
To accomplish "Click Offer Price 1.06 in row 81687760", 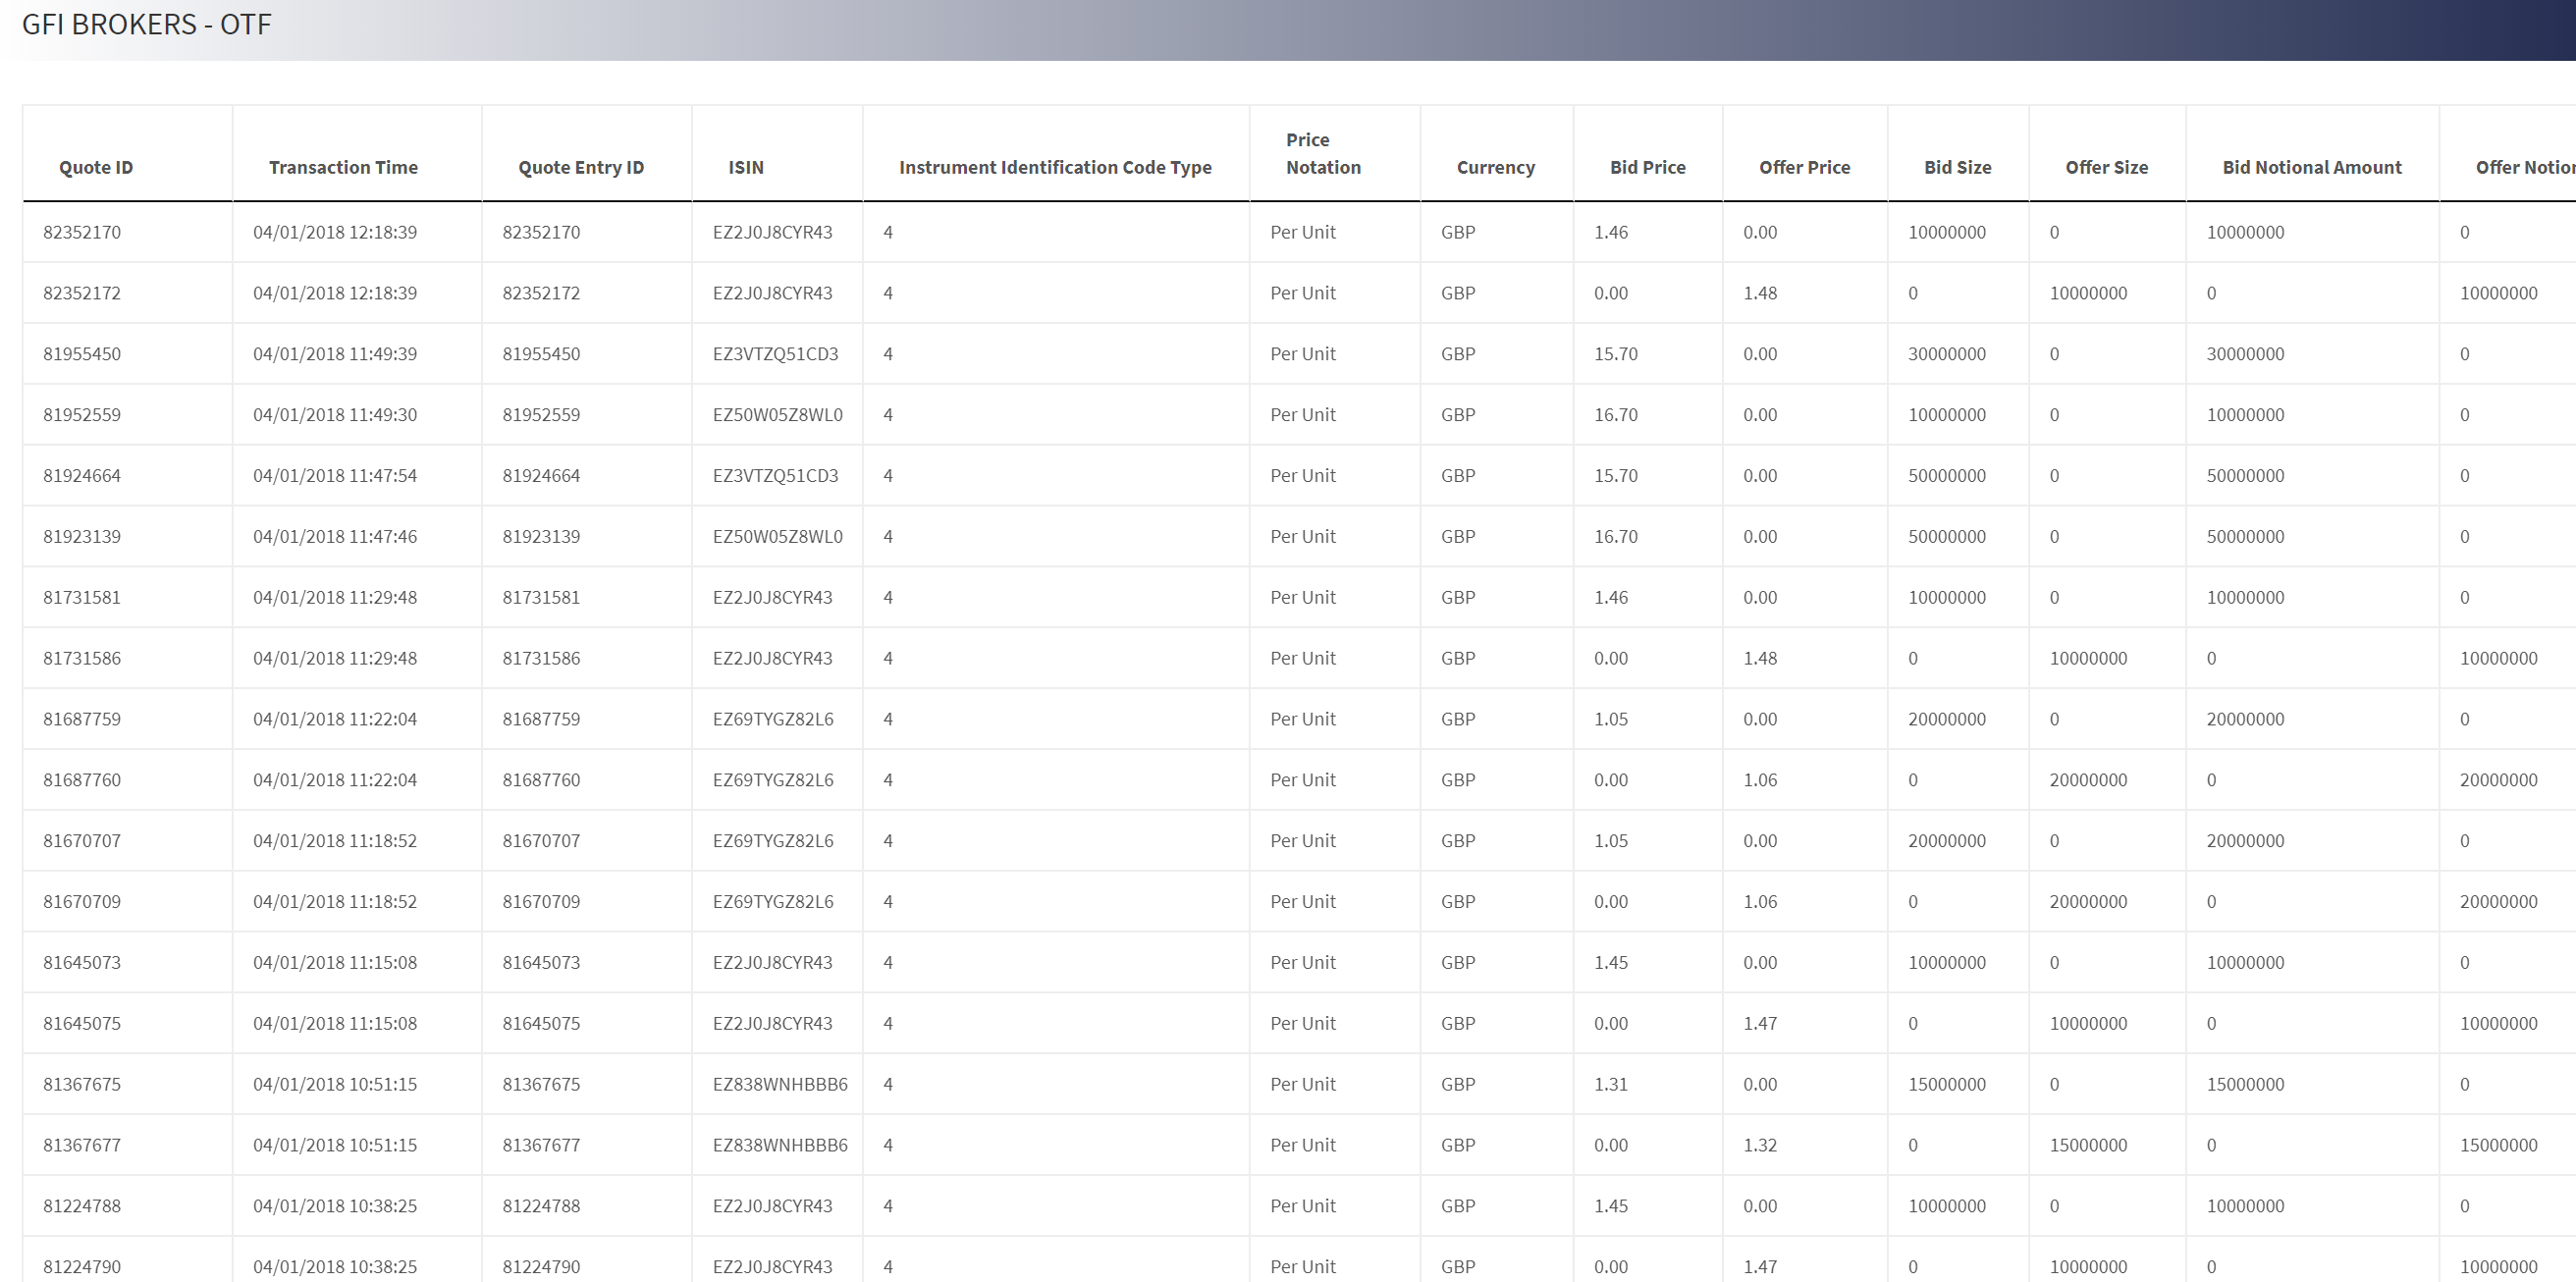I will click(1760, 780).
